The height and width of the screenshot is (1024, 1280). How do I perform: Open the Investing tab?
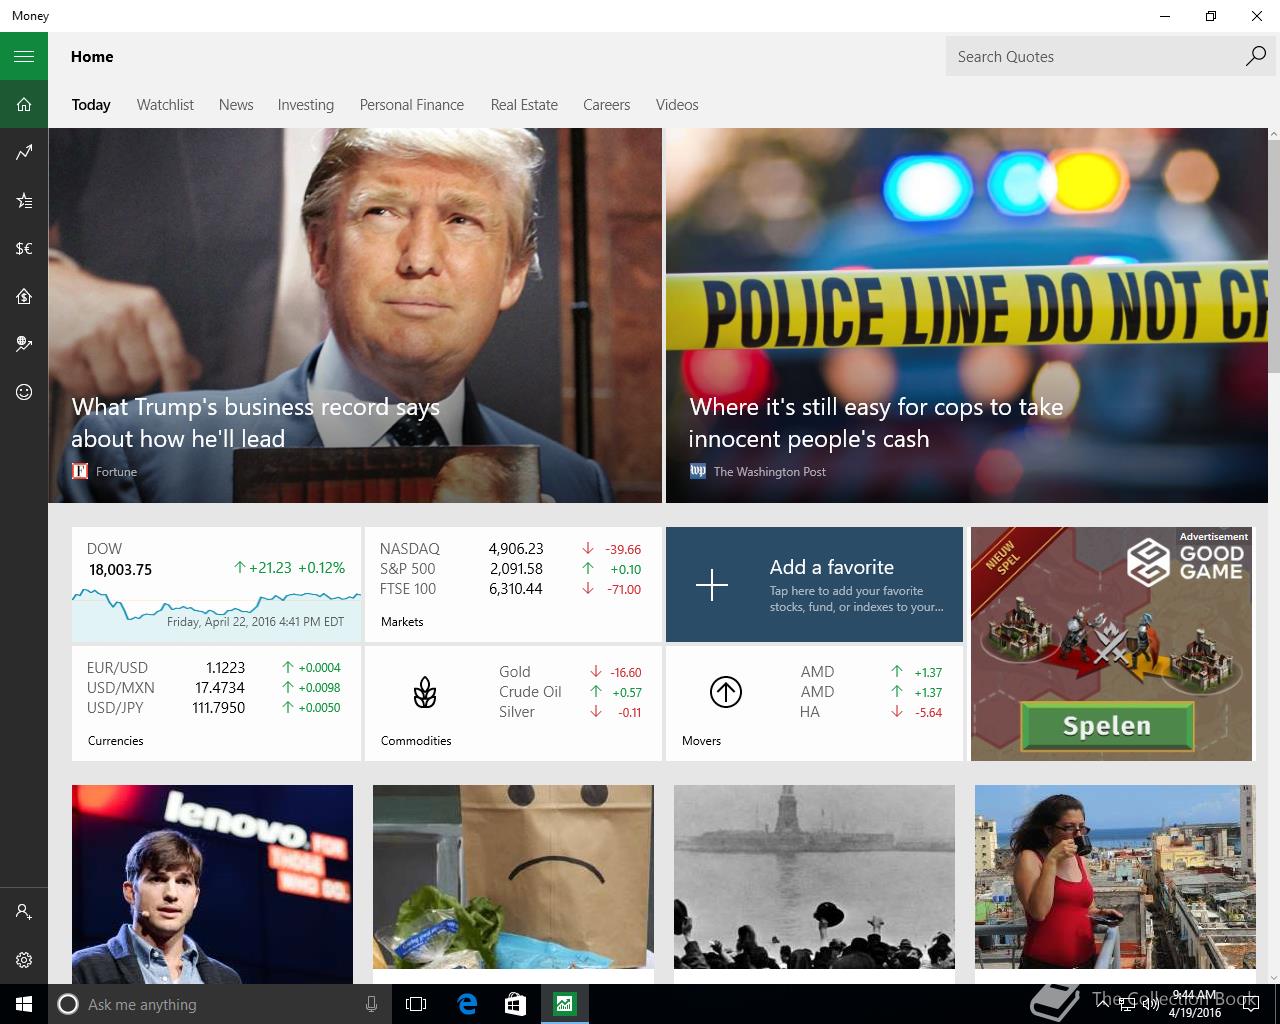[x=306, y=104]
